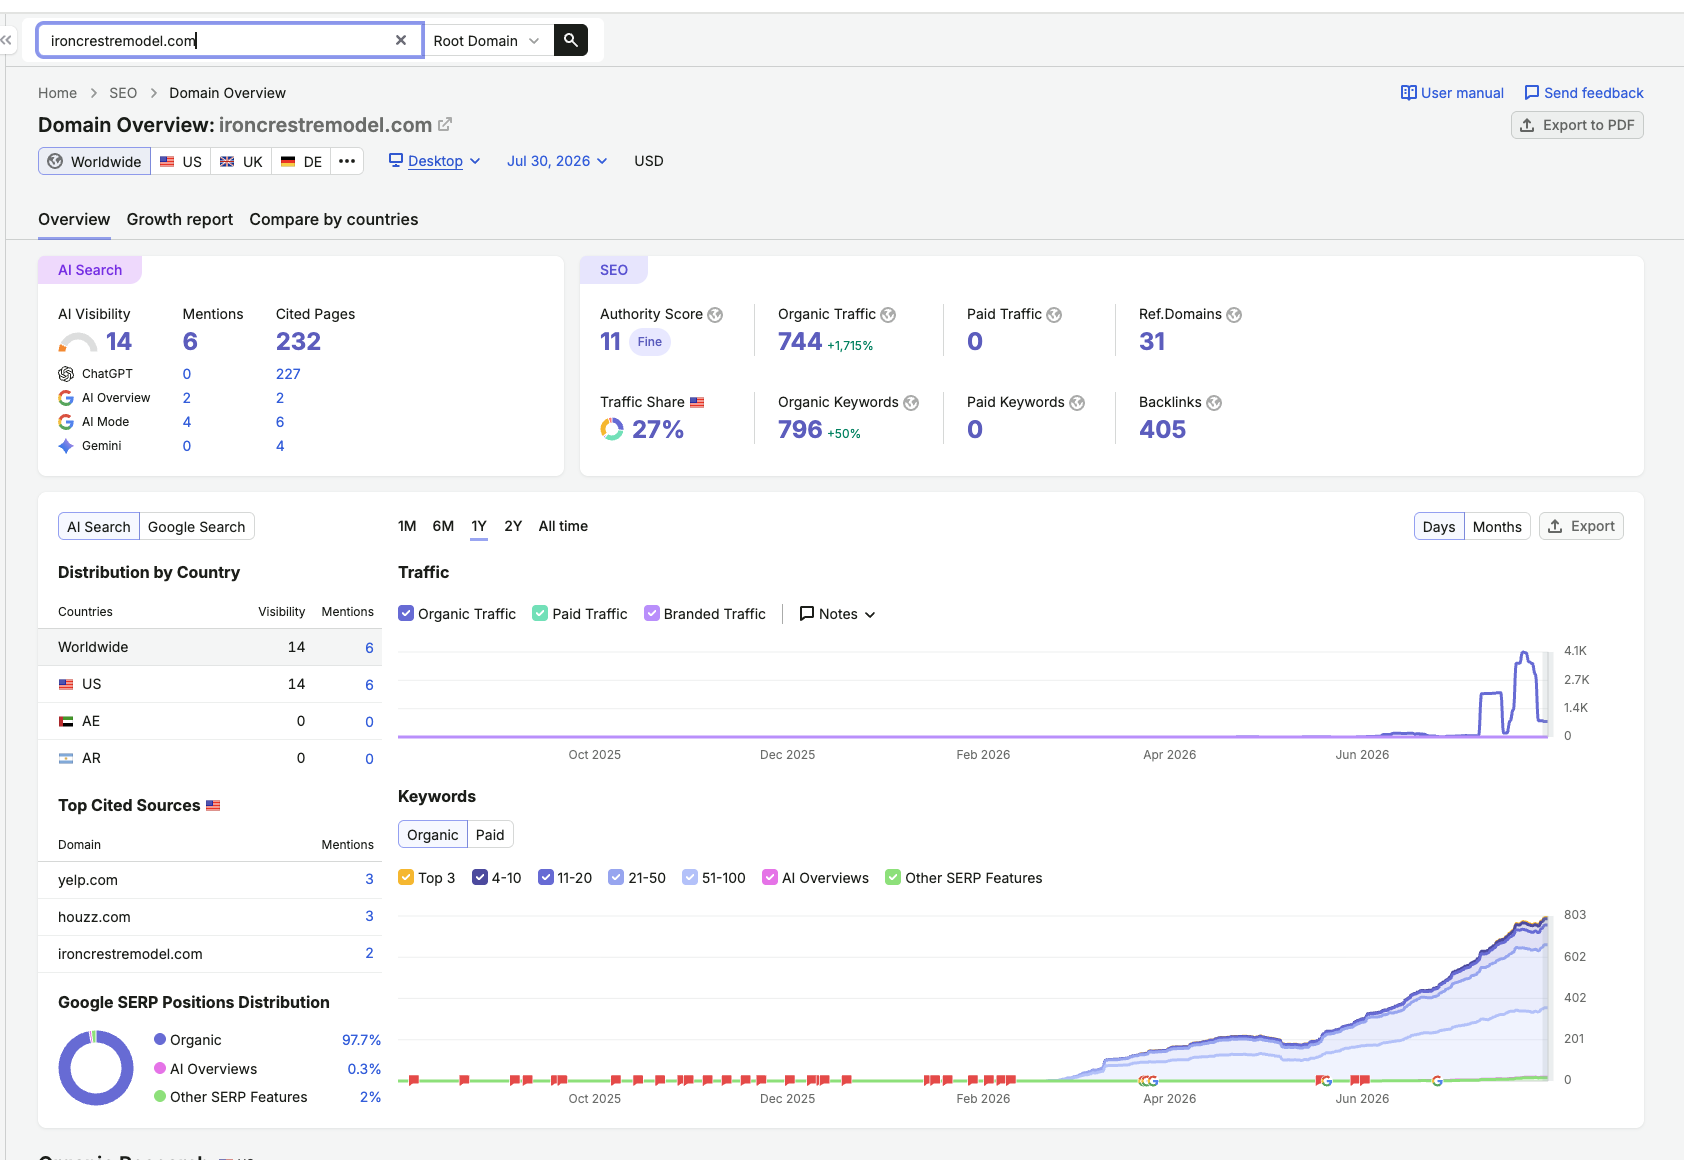This screenshot has height=1160, width=1684.
Task: Click the magnifier search button
Action: click(x=571, y=40)
